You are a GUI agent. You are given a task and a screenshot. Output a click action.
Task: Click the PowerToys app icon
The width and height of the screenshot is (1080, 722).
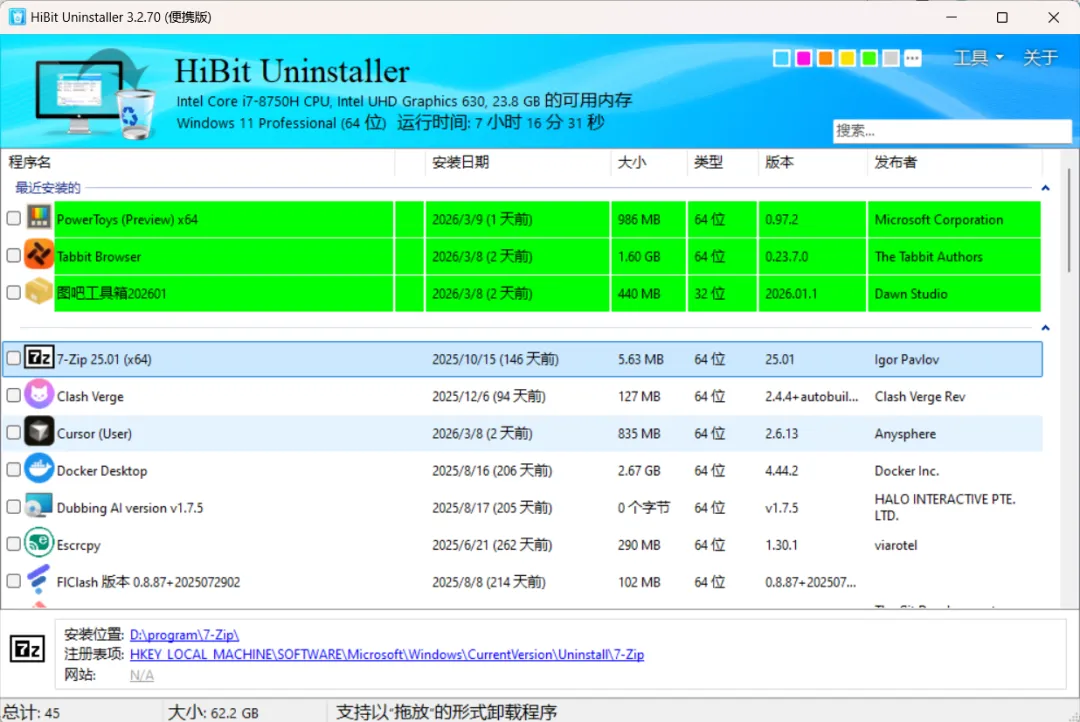(39, 218)
